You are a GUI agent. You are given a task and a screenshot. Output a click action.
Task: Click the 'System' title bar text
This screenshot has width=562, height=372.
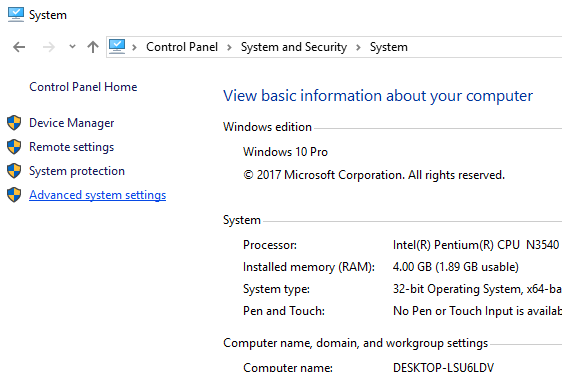(x=48, y=15)
